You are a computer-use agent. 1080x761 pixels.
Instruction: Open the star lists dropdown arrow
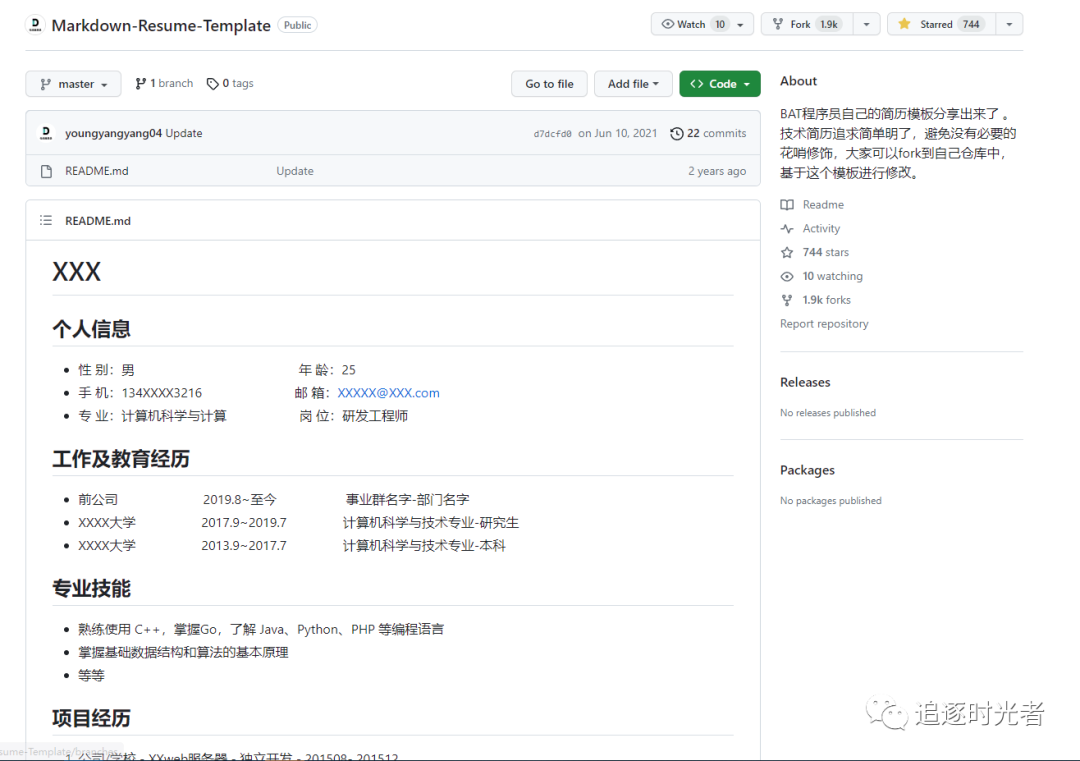1009,24
